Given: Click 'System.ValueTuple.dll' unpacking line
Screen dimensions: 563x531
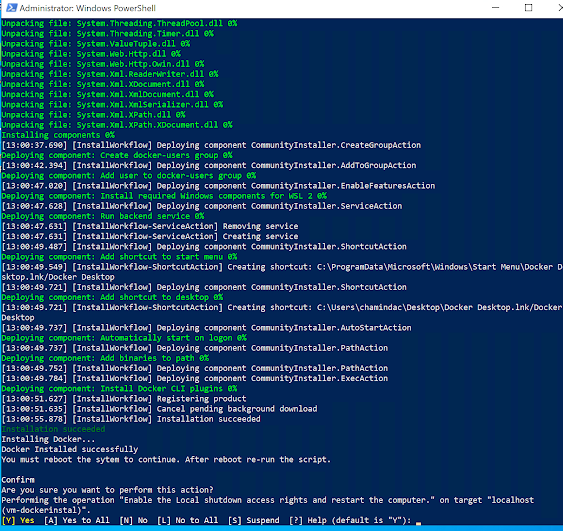Looking at the screenshot, I should 96,43.
